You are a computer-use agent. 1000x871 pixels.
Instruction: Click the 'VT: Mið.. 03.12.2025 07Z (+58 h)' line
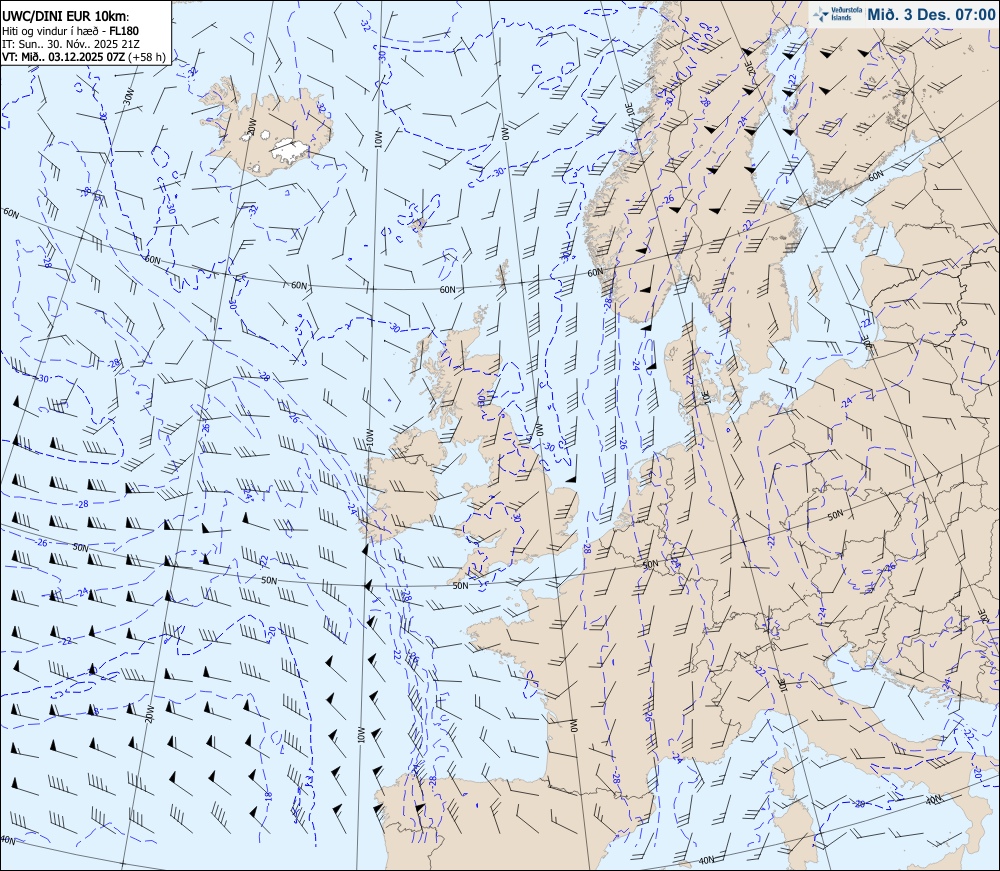84,57
